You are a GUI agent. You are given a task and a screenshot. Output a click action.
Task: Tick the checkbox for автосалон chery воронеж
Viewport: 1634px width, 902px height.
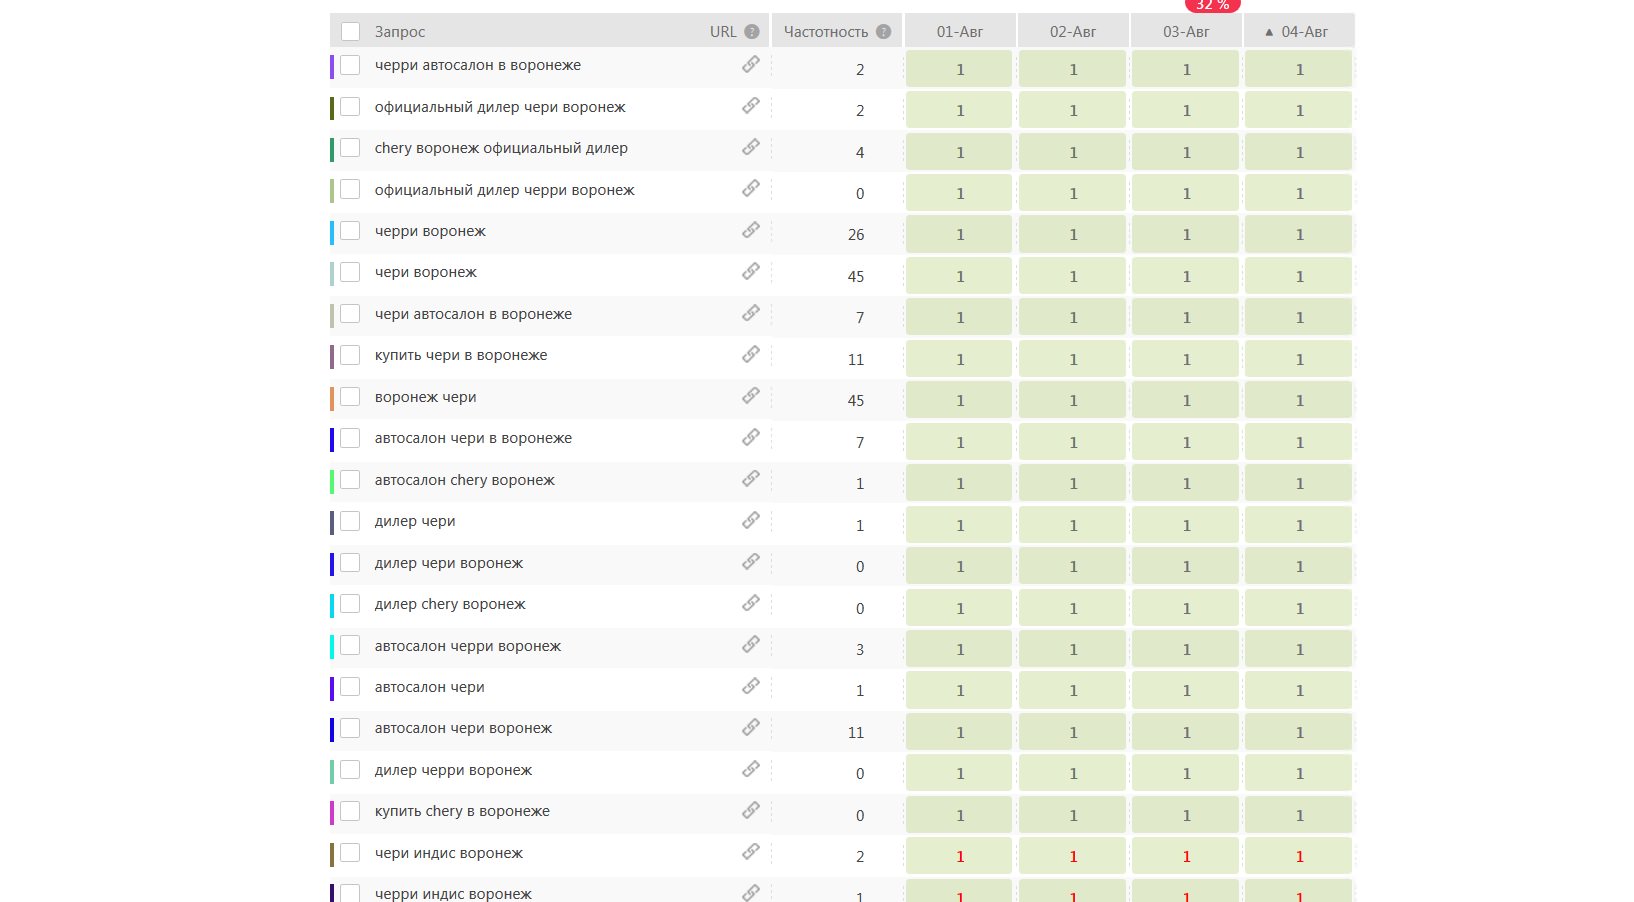[350, 480]
